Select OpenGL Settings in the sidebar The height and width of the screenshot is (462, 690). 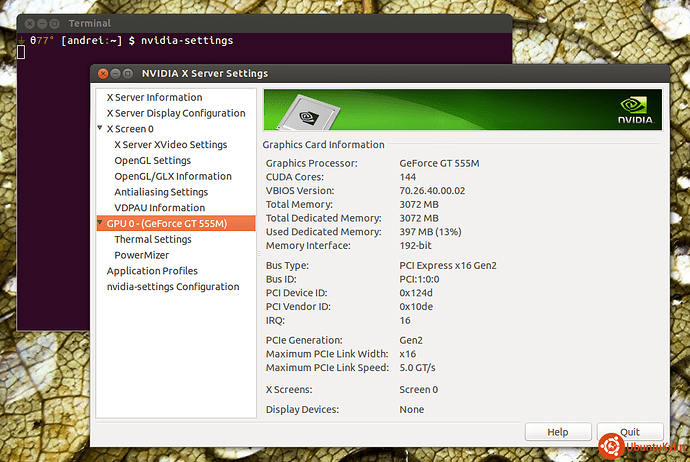[x=152, y=160]
